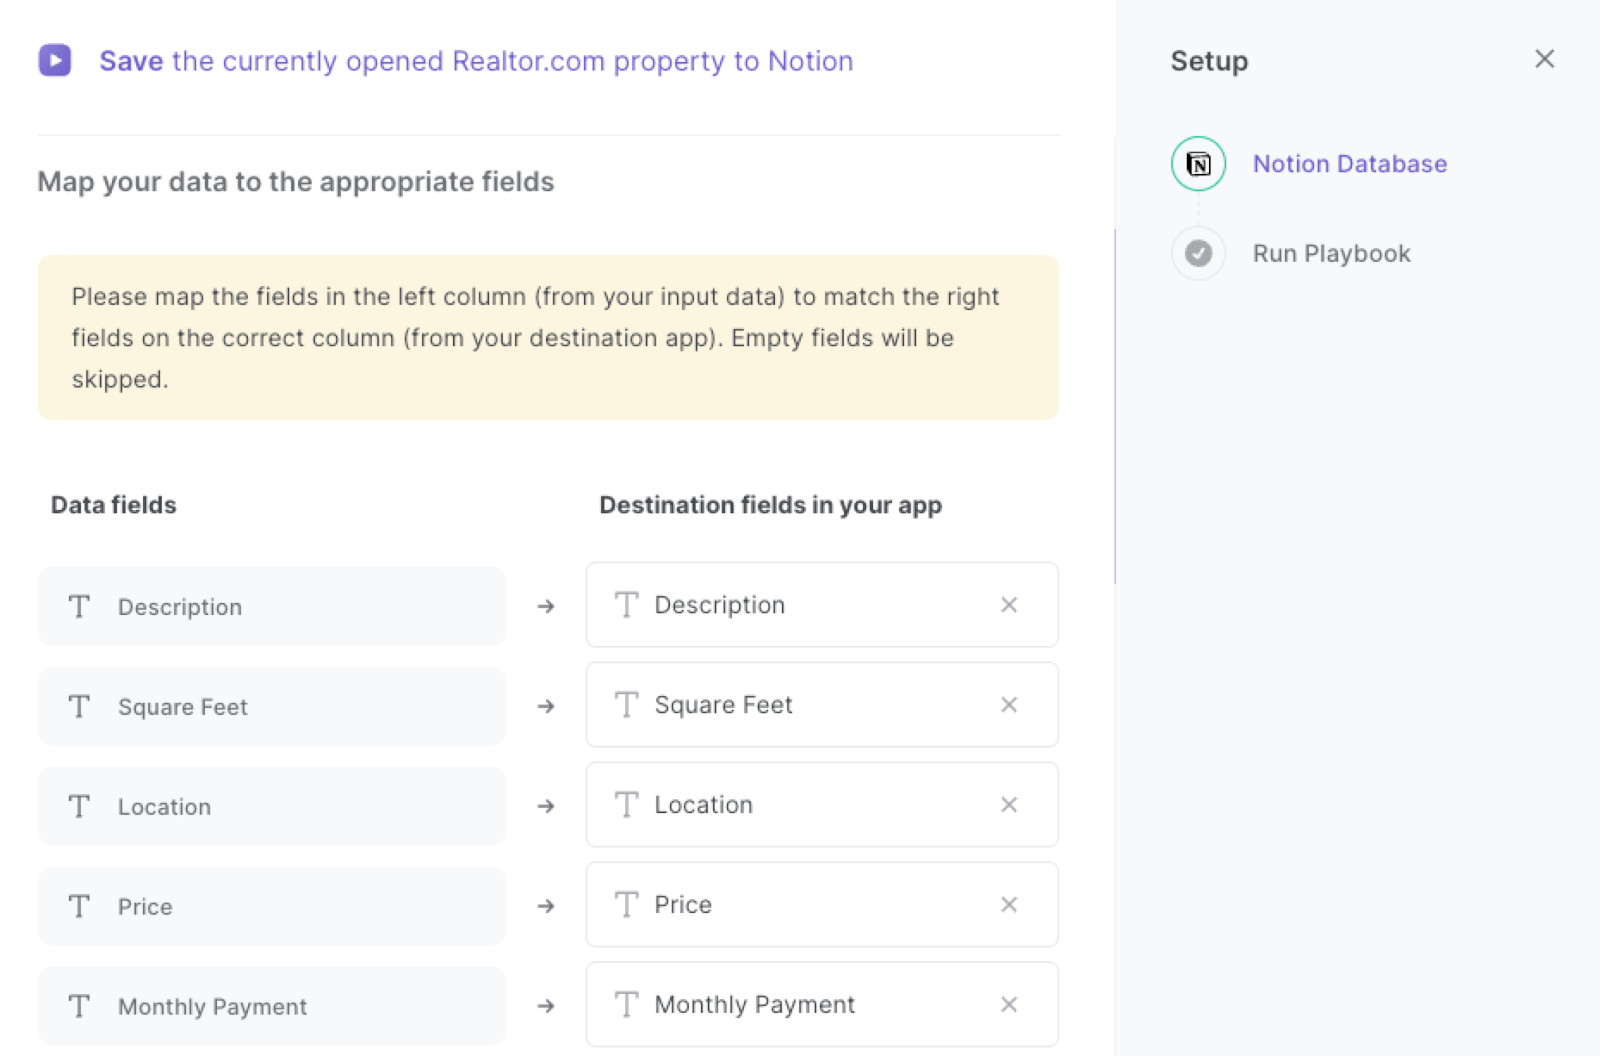
Task: Close the Setup panel
Action: 1544,59
